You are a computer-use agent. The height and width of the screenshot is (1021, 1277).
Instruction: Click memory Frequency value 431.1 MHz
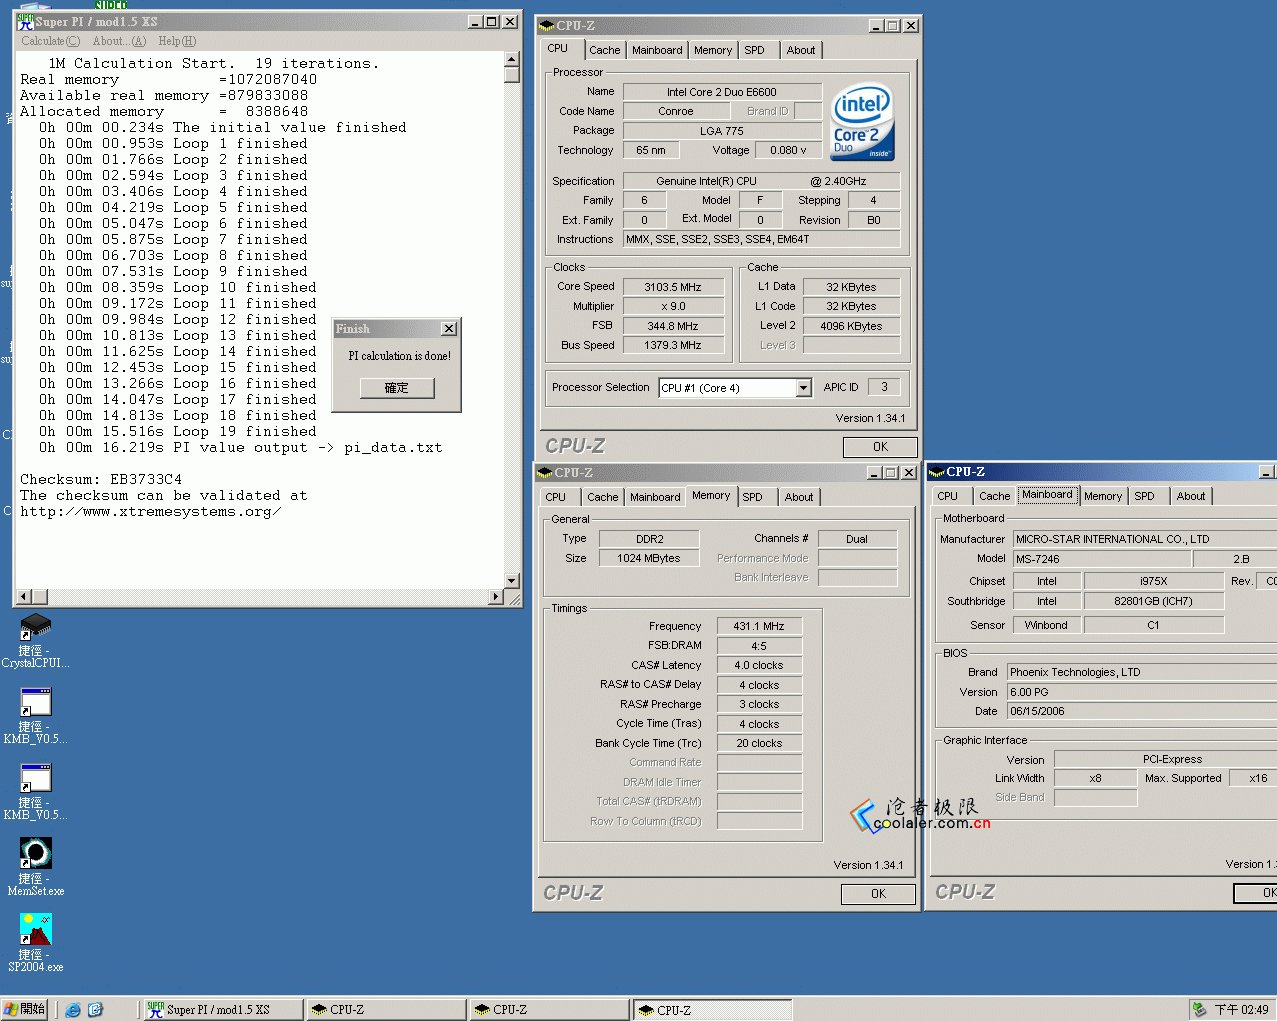point(759,626)
